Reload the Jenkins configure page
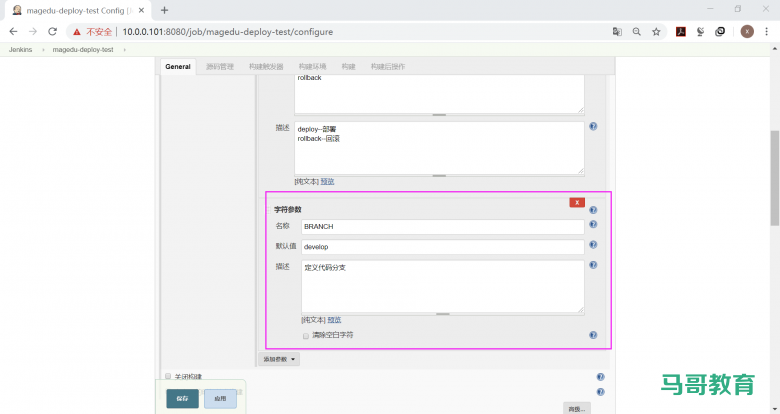The height and width of the screenshot is (414, 780). [52, 32]
